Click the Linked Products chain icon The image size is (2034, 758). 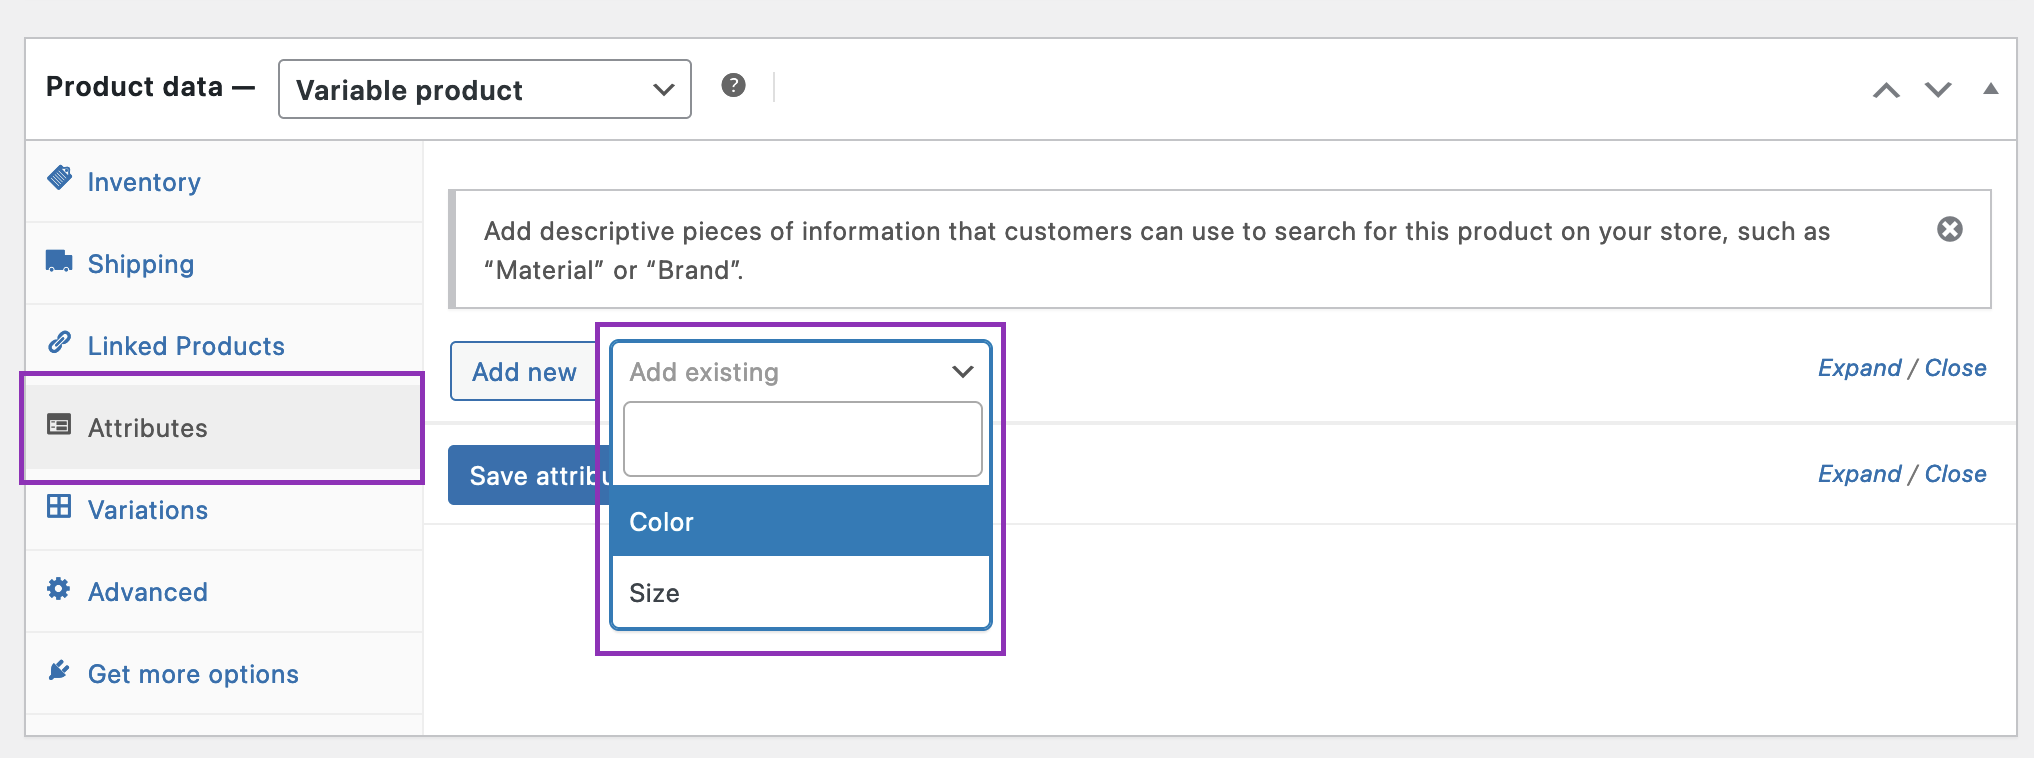(x=59, y=343)
